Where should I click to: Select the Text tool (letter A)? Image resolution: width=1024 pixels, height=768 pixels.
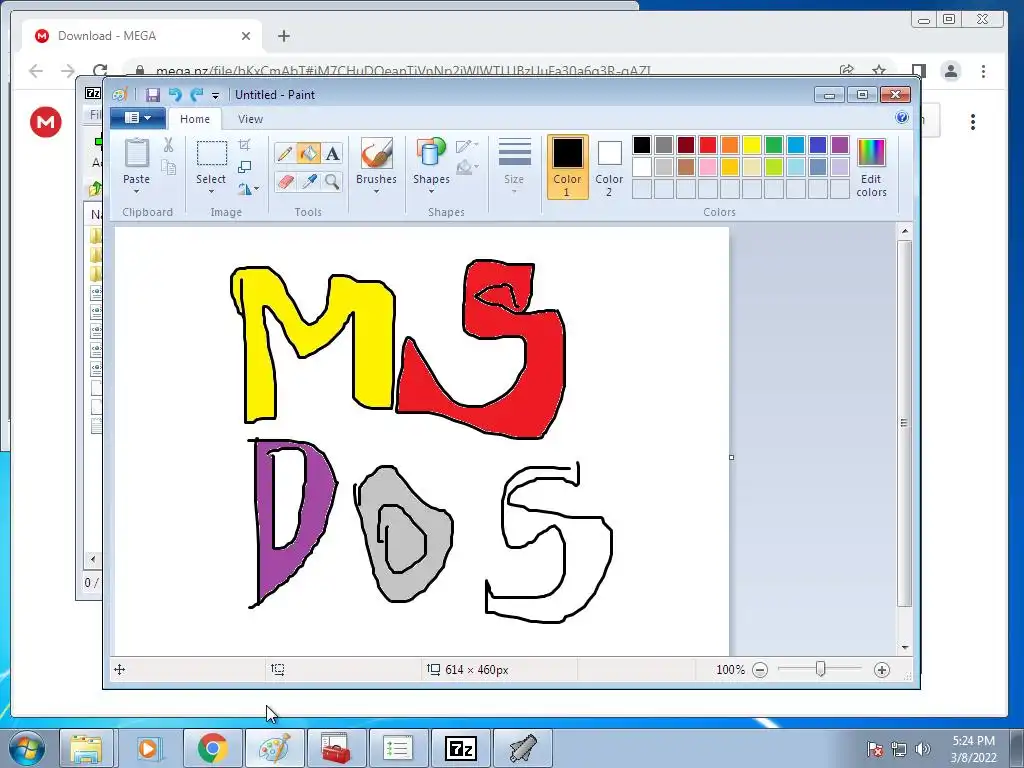pos(332,153)
